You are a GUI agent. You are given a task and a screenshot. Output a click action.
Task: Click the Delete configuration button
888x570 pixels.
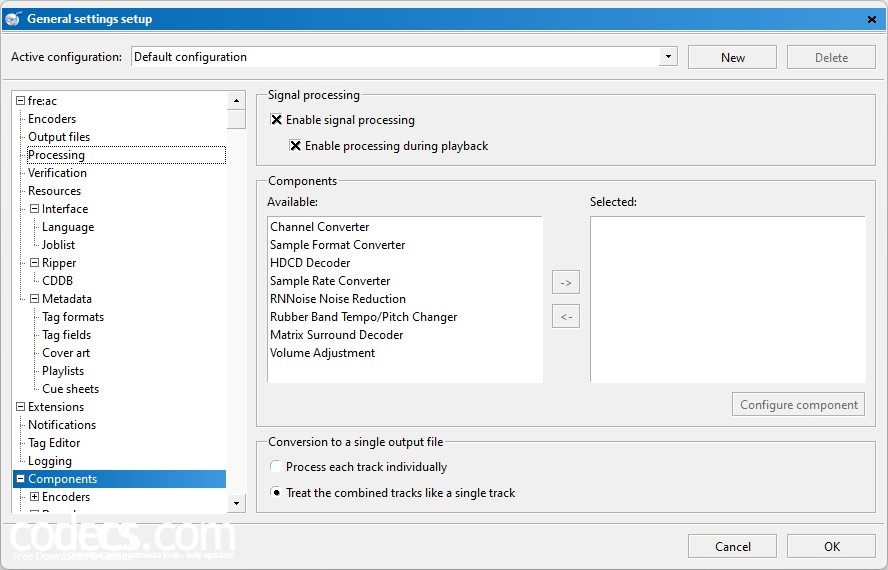tap(831, 57)
